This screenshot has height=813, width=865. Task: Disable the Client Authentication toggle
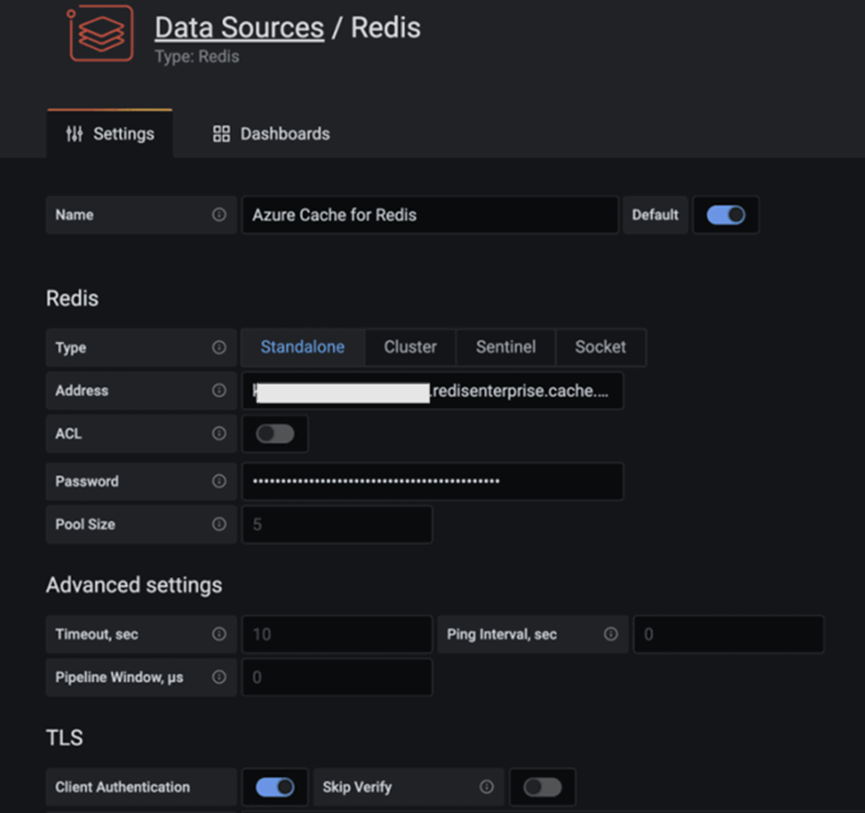pyautogui.click(x=275, y=787)
